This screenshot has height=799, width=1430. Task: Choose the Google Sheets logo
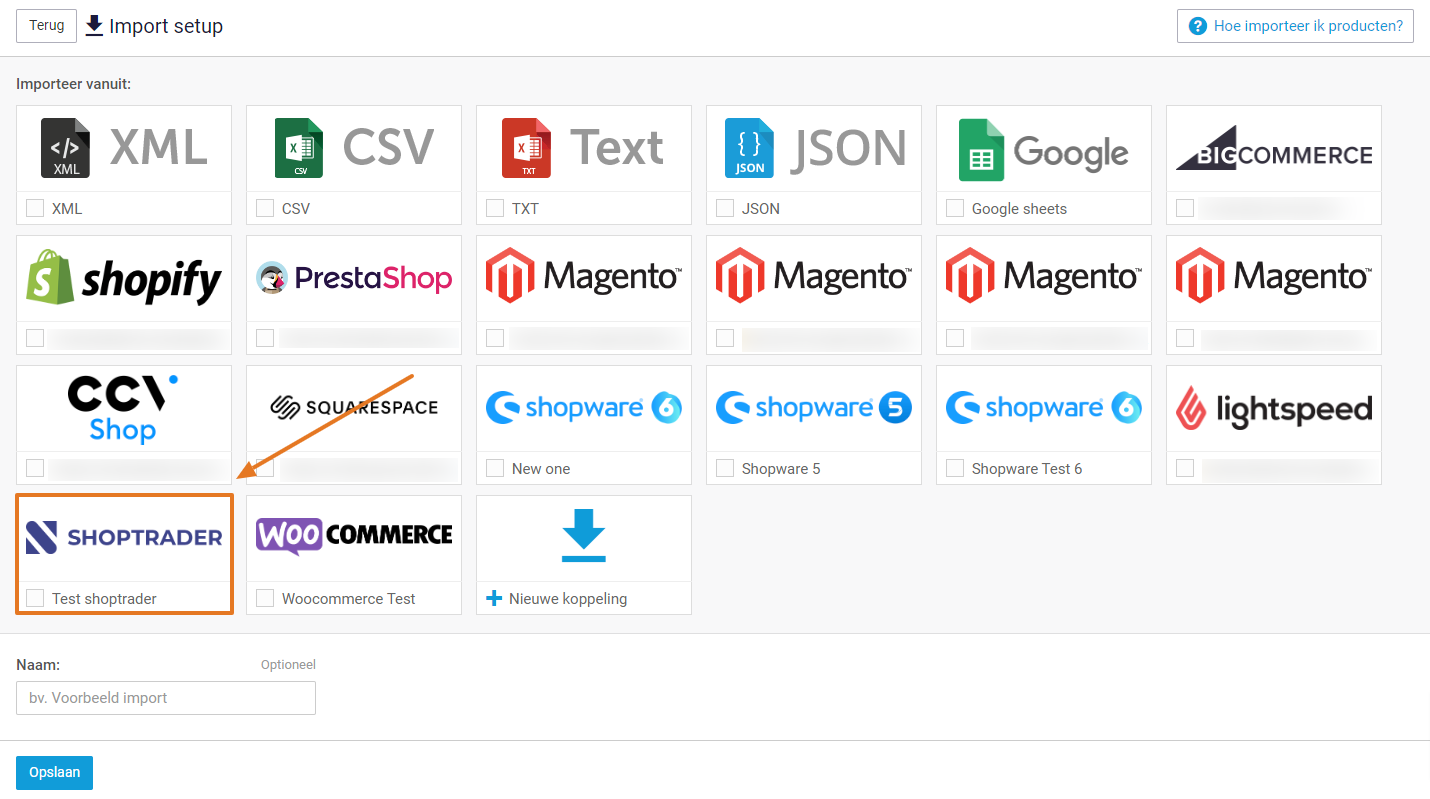1044,150
